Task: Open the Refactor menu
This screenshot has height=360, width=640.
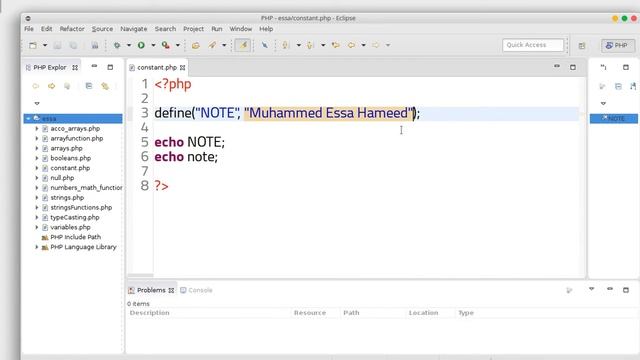Action: (72, 29)
